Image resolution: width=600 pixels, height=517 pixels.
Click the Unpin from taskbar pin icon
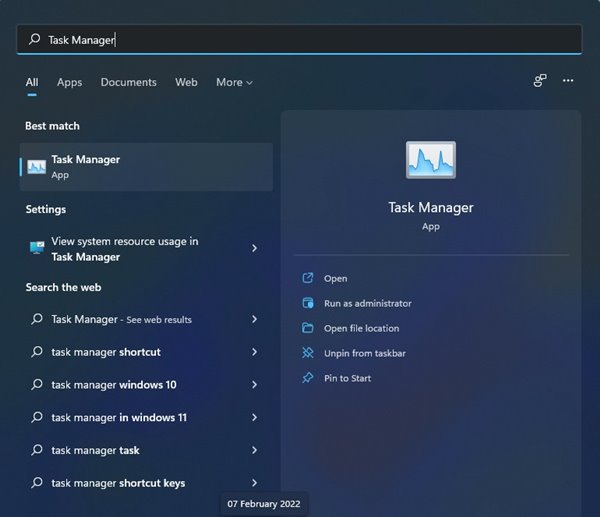(x=308, y=353)
